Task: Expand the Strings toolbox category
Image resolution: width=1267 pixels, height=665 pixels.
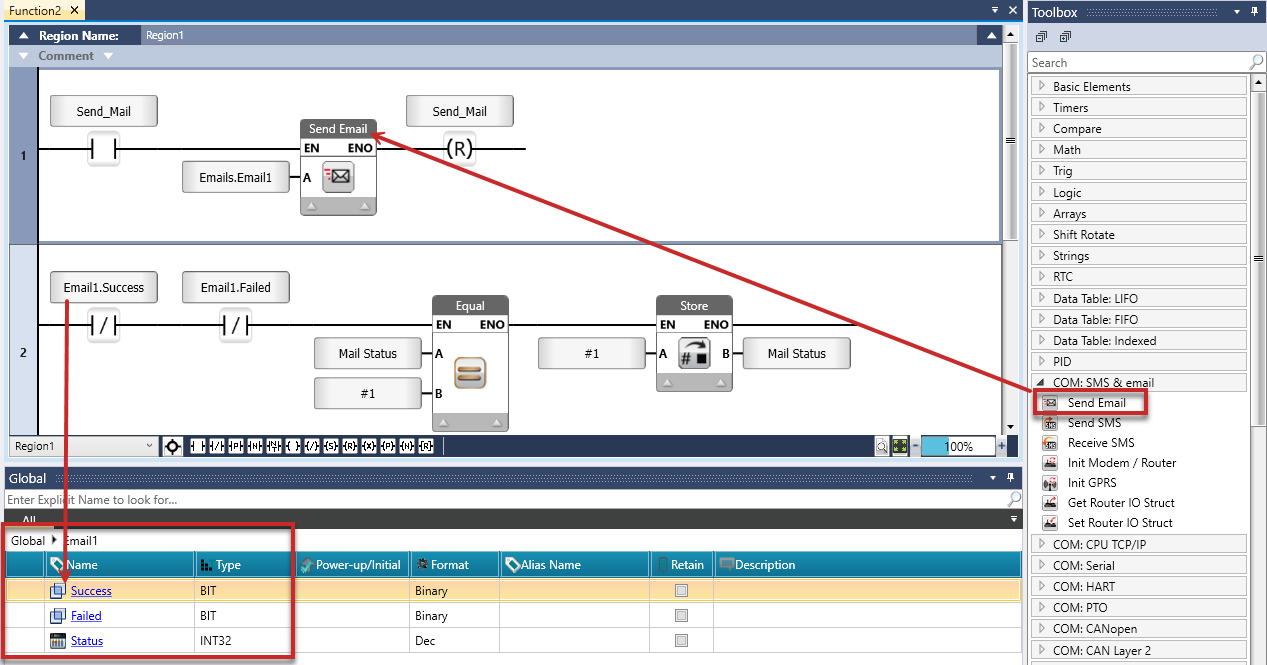Action: click(1043, 256)
